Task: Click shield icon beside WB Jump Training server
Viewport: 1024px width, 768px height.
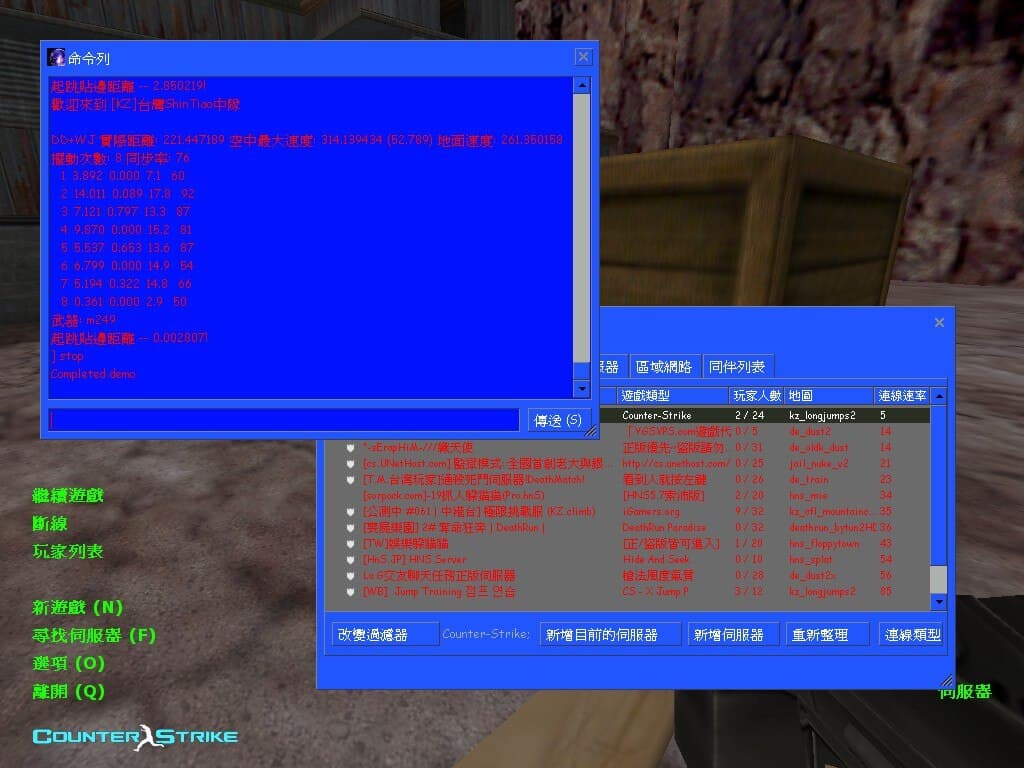Action: (x=350, y=591)
